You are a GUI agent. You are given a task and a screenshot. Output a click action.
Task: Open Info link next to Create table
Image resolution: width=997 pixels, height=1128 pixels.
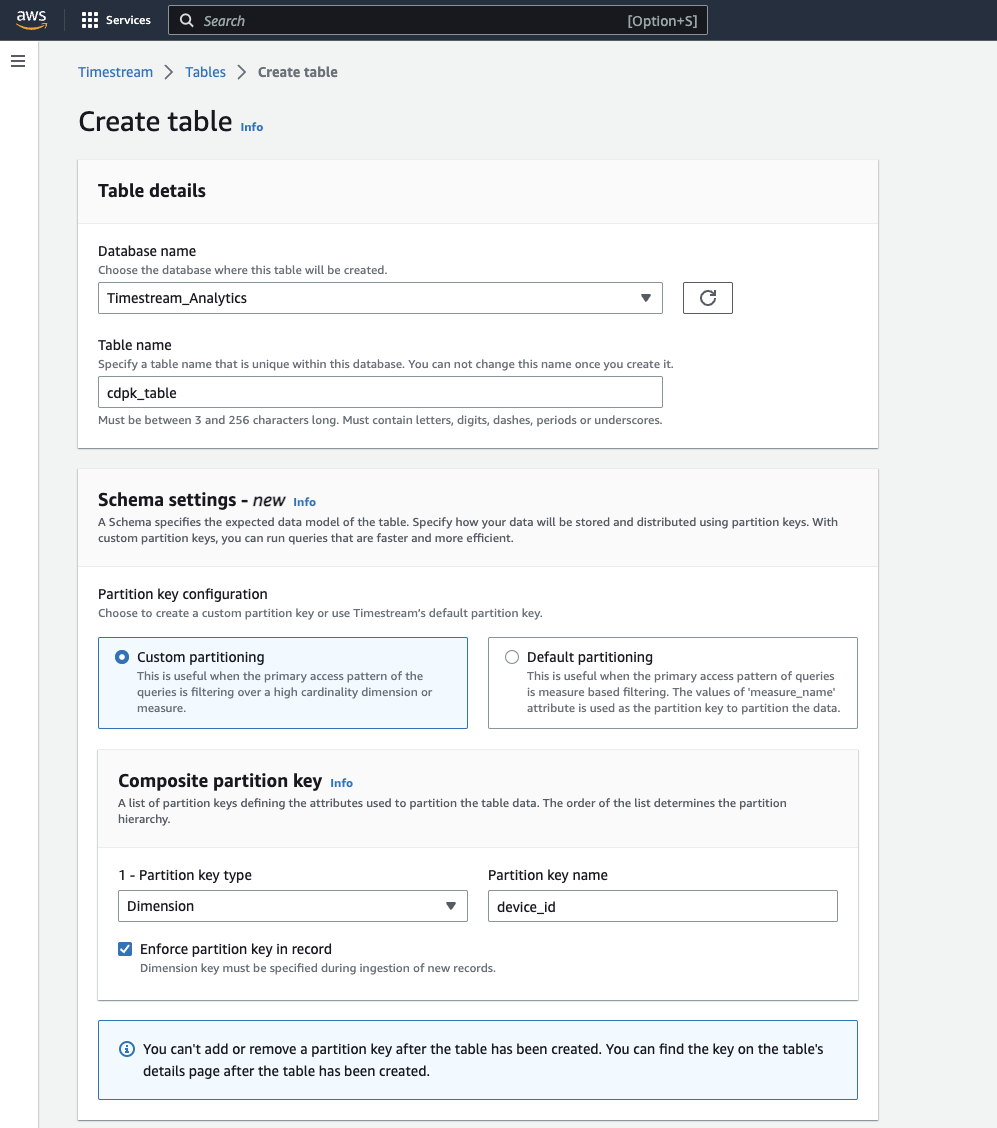pyautogui.click(x=252, y=127)
